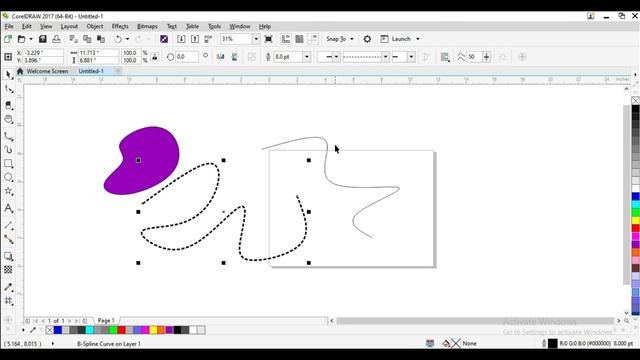
Task: Open the File menu
Action: click(9, 26)
